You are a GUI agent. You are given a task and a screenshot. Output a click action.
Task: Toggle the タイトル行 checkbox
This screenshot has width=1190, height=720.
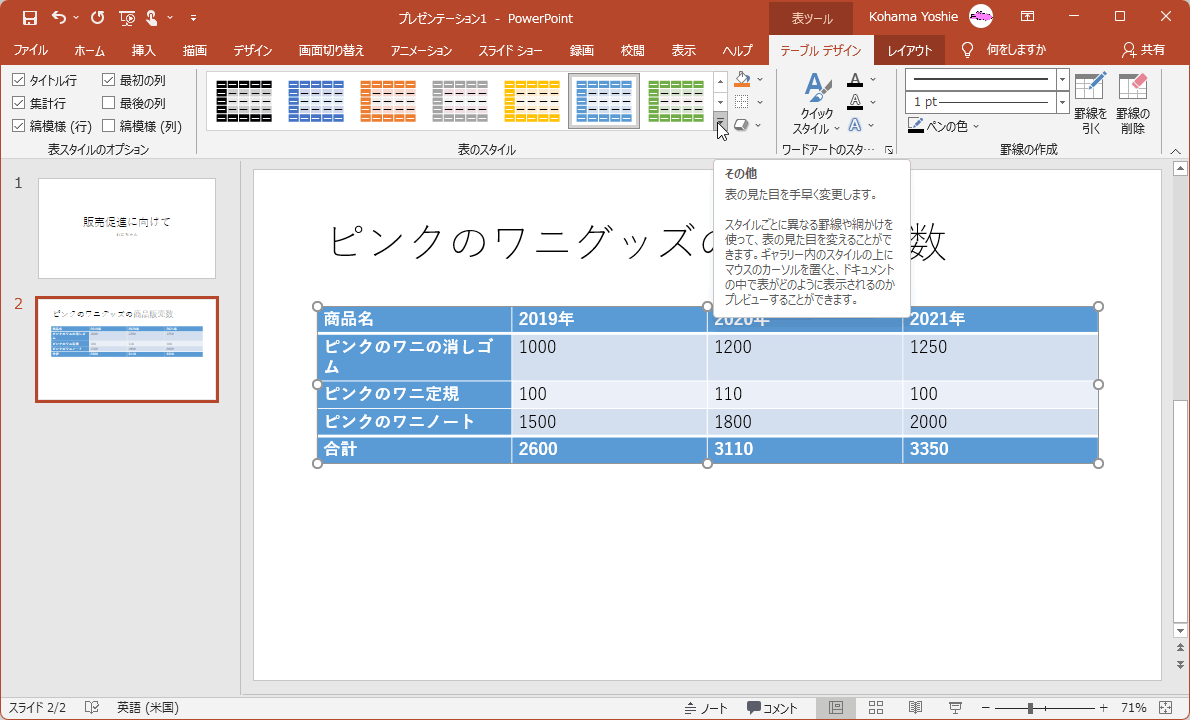[19, 80]
